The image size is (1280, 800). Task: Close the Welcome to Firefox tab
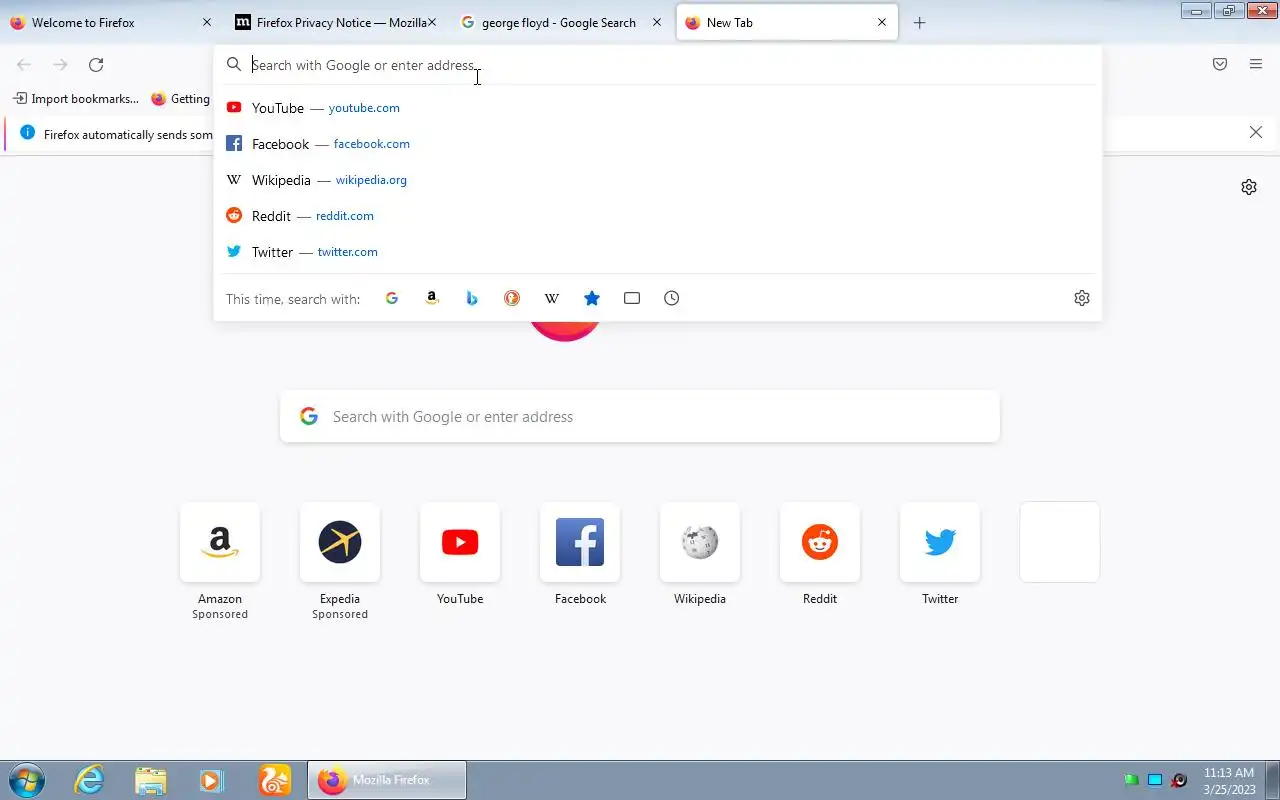207,22
